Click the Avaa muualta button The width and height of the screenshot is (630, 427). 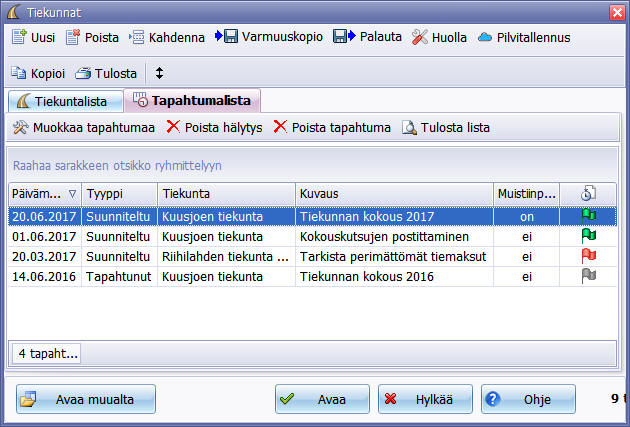pyautogui.click(x=86, y=399)
